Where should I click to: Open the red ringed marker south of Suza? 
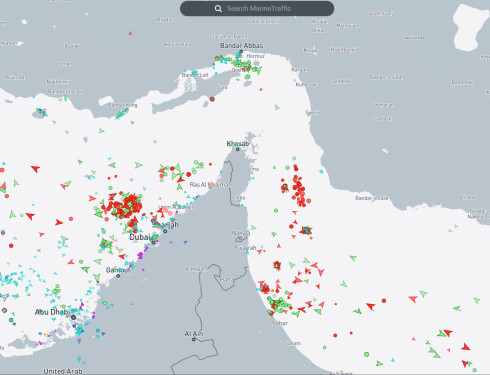pyautogui.click(x=212, y=99)
